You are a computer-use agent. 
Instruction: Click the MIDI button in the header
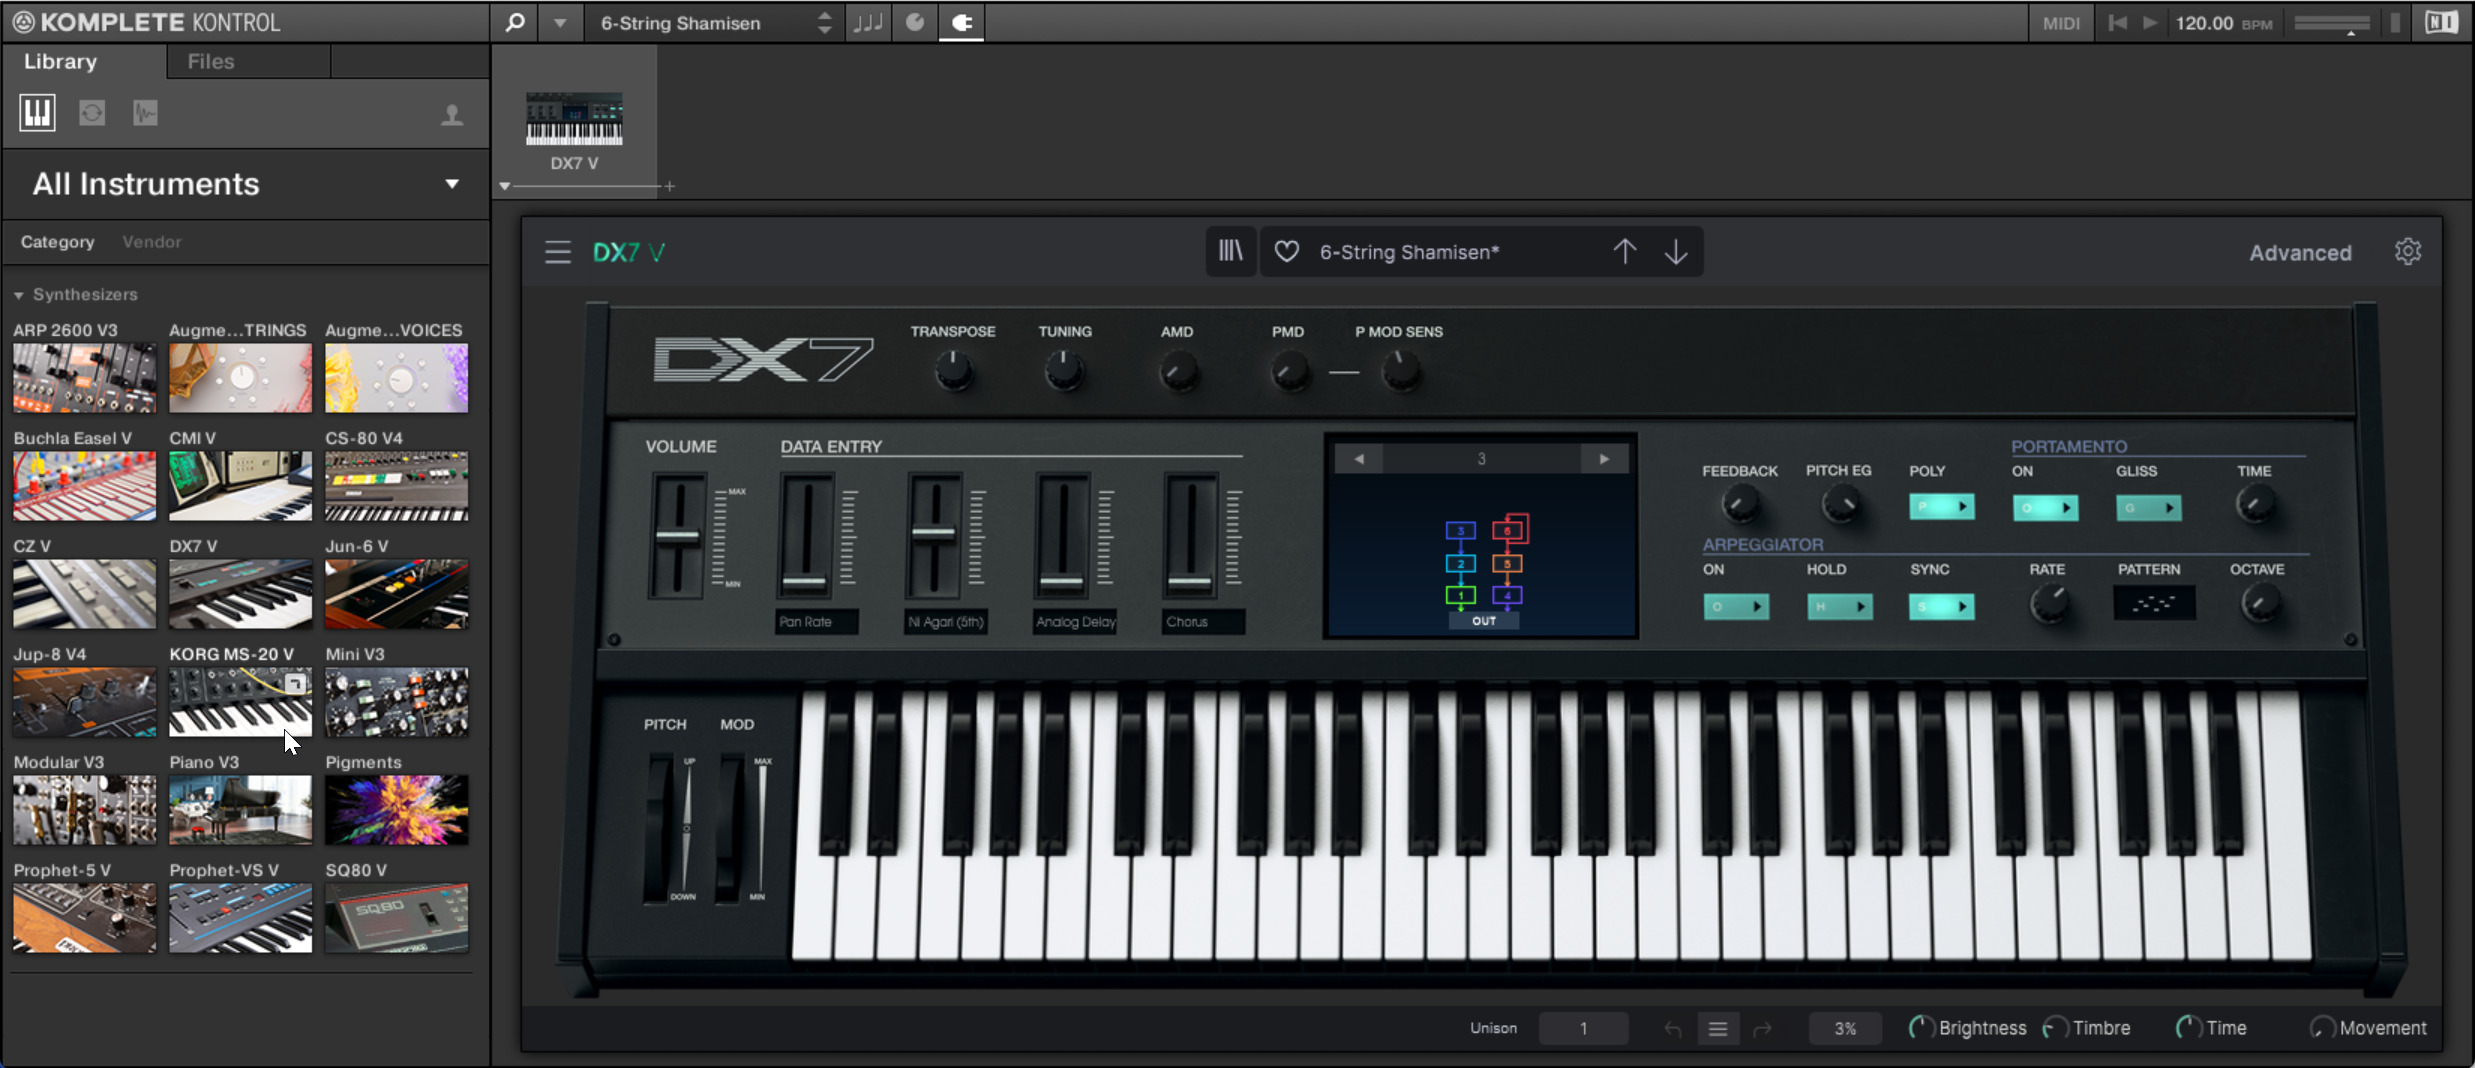tap(2061, 23)
